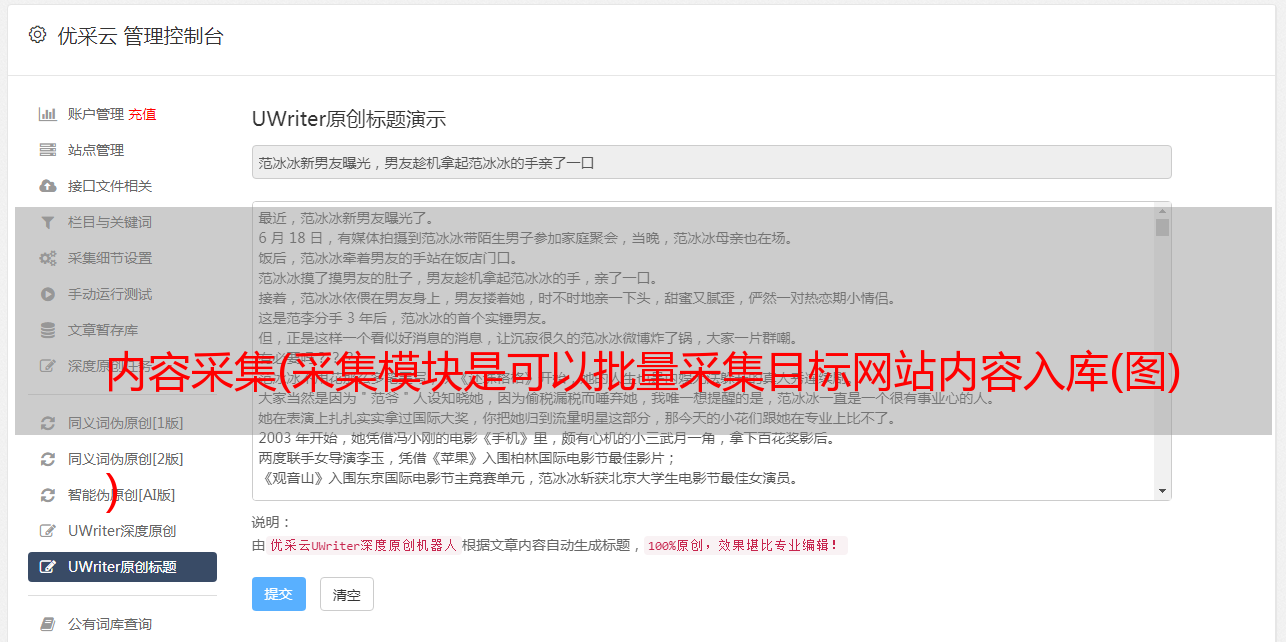This screenshot has width=1286, height=642.
Task: Click the 公有词库查询 book icon
Action: tap(47, 624)
